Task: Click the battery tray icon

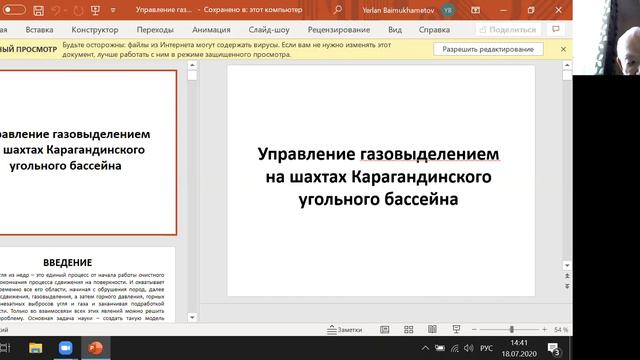Action: click(440, 348)
